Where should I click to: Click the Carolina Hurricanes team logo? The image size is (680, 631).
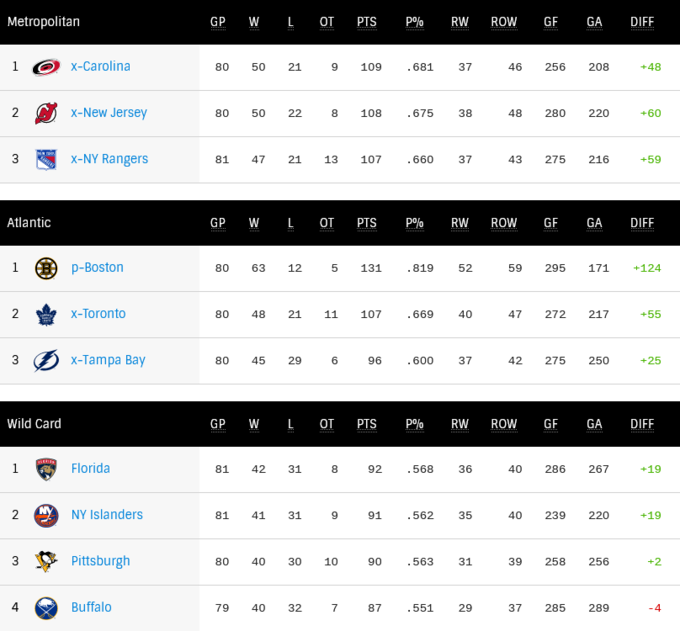[46, 67]
